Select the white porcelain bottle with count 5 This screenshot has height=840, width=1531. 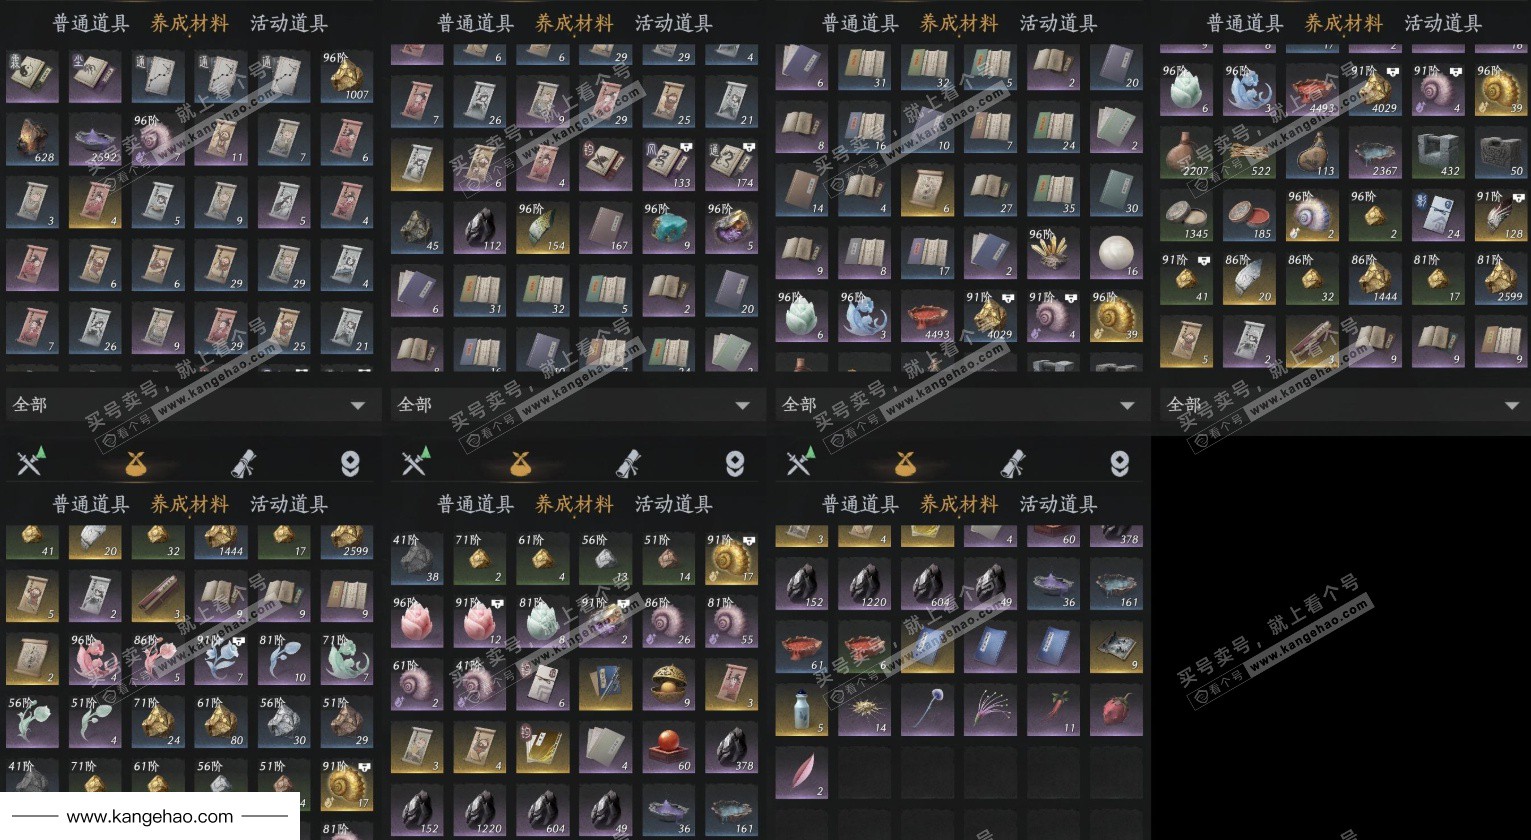(x=801, y=710)
